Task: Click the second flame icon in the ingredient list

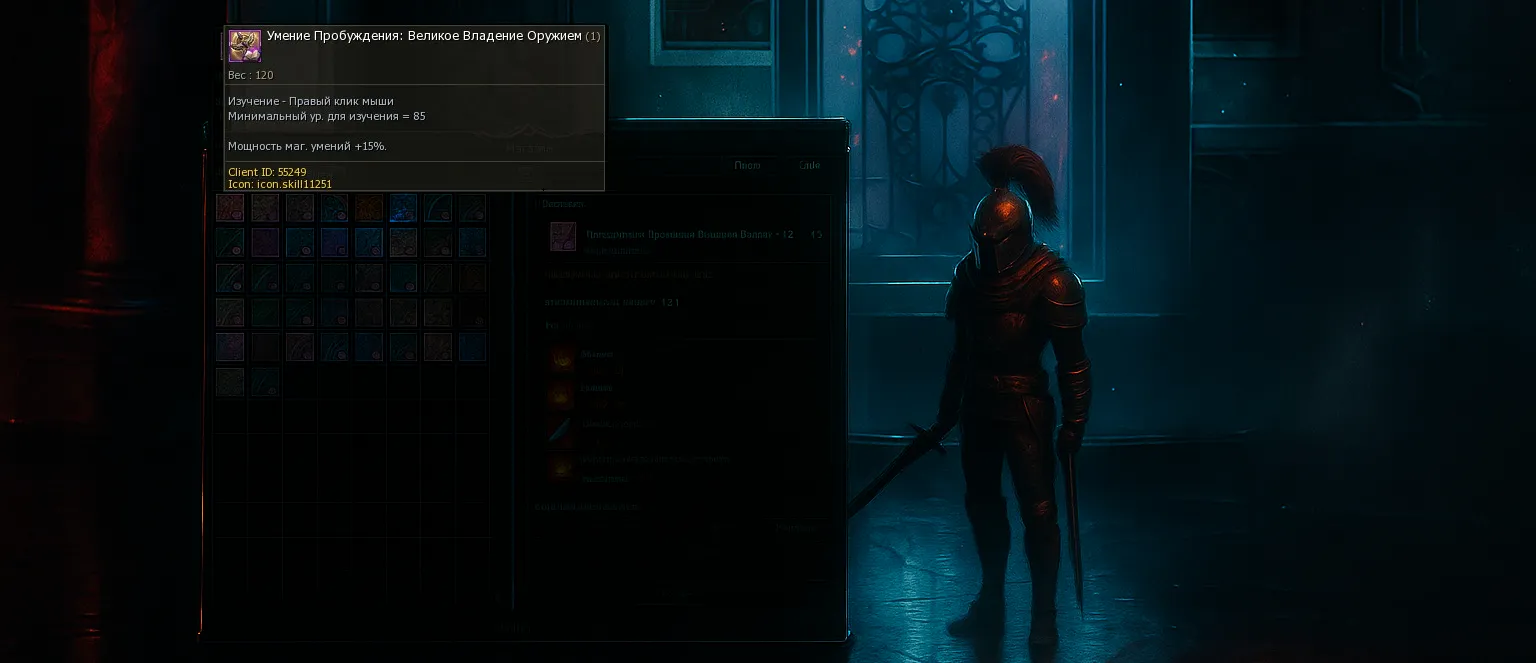Action: pyautogui.click(x=563, y=393)
